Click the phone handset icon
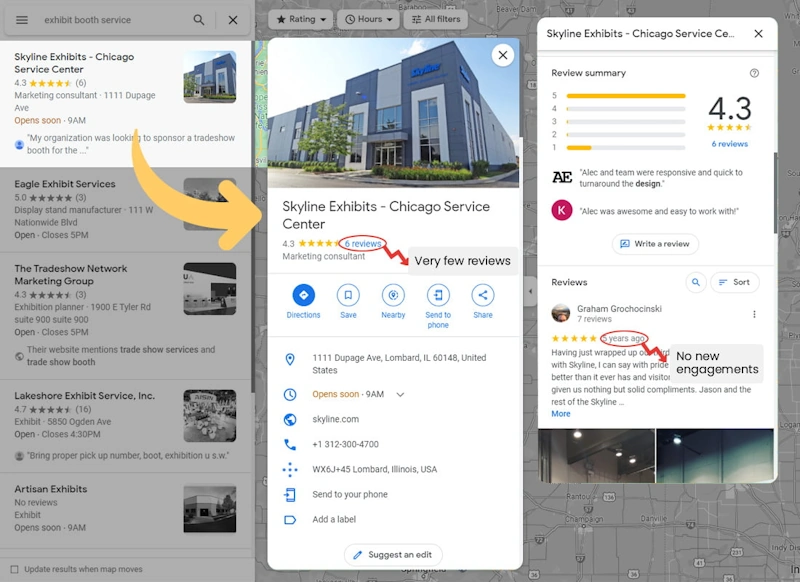 tap(290, 444)
